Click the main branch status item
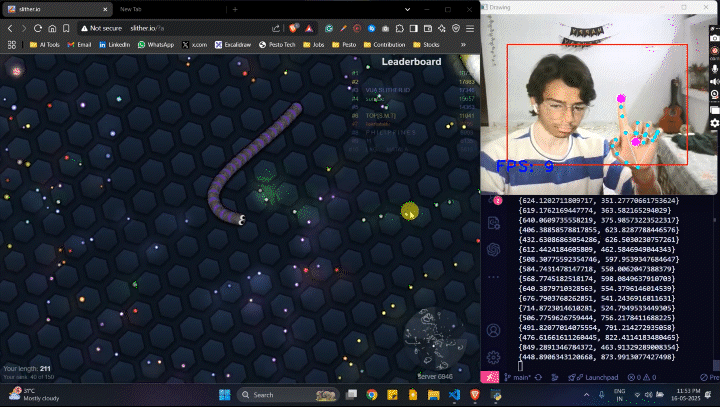720x407 pixels. 517,377
